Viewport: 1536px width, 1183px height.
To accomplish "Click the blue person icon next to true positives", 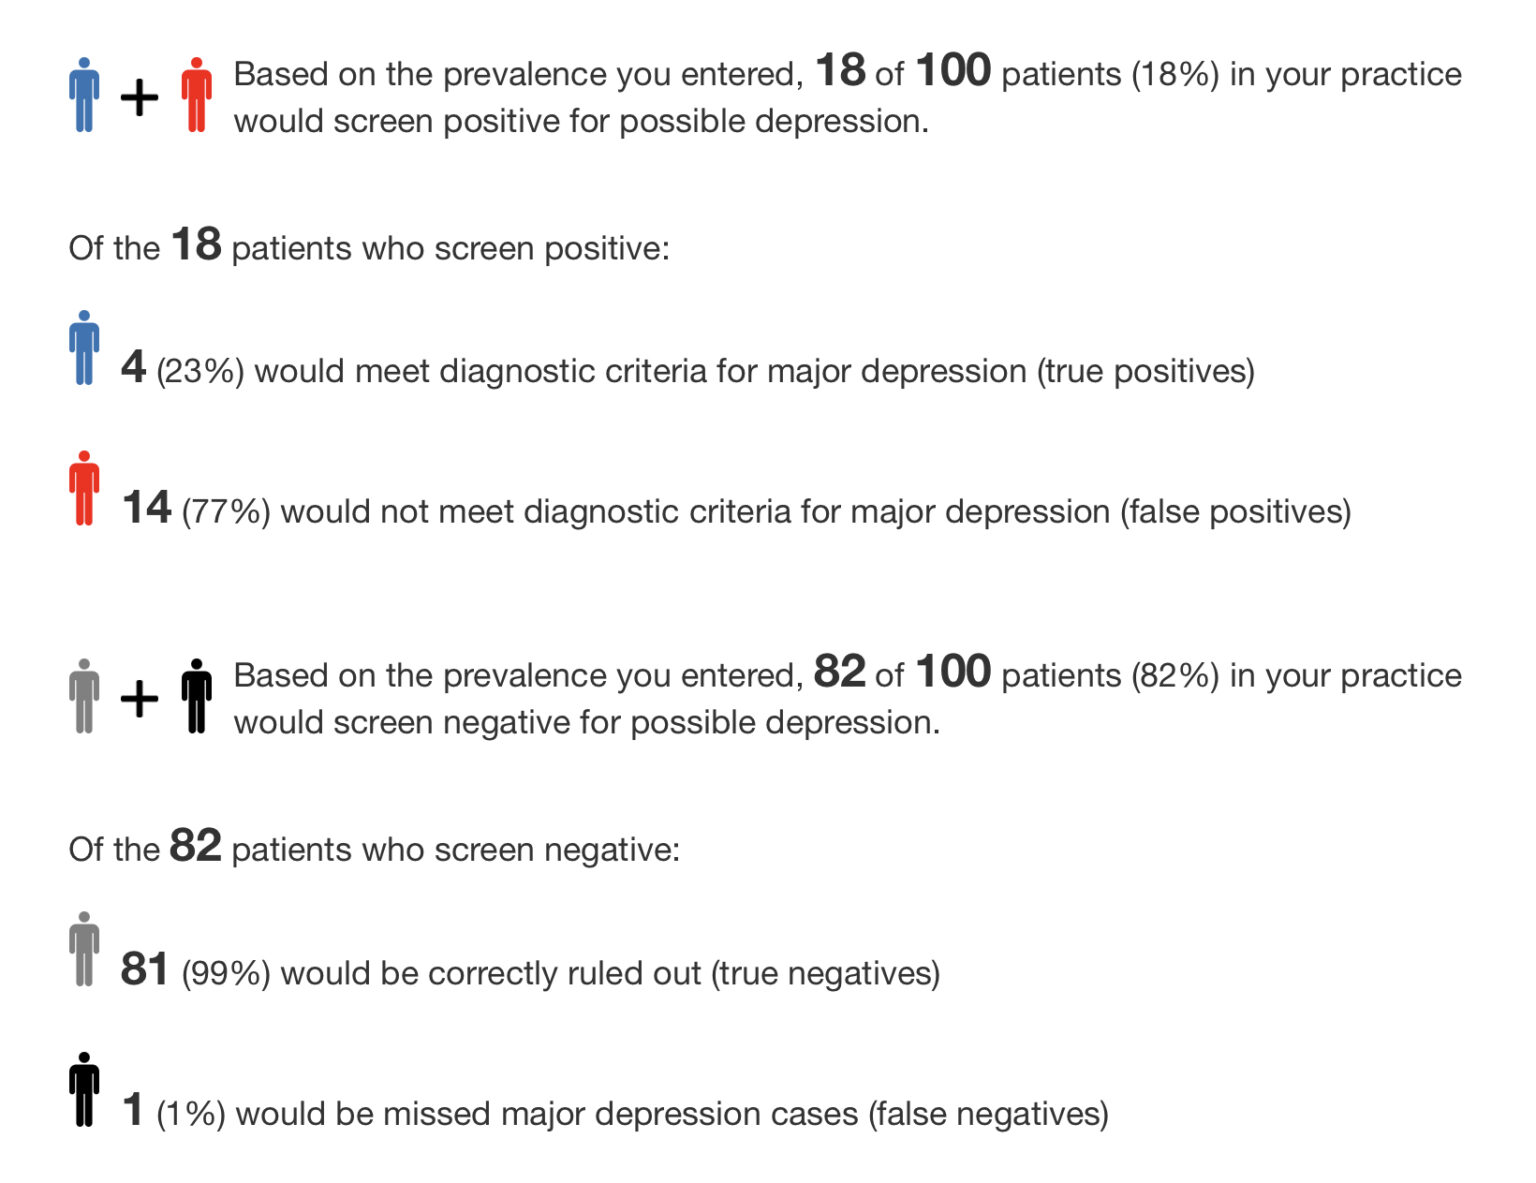I will tap(85, 348).
